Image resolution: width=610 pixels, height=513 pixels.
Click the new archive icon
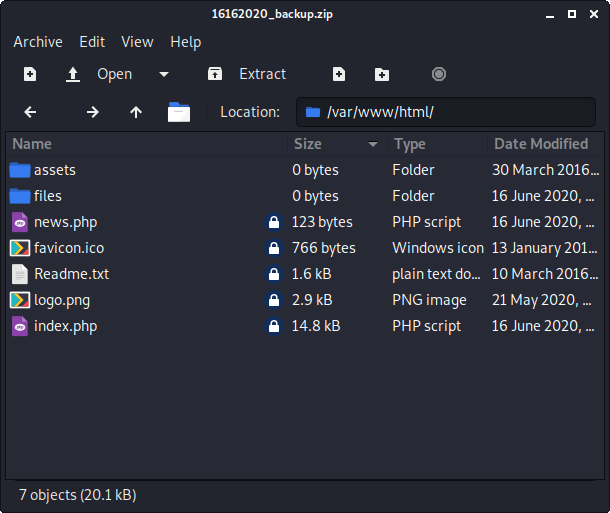coord(30,74)
